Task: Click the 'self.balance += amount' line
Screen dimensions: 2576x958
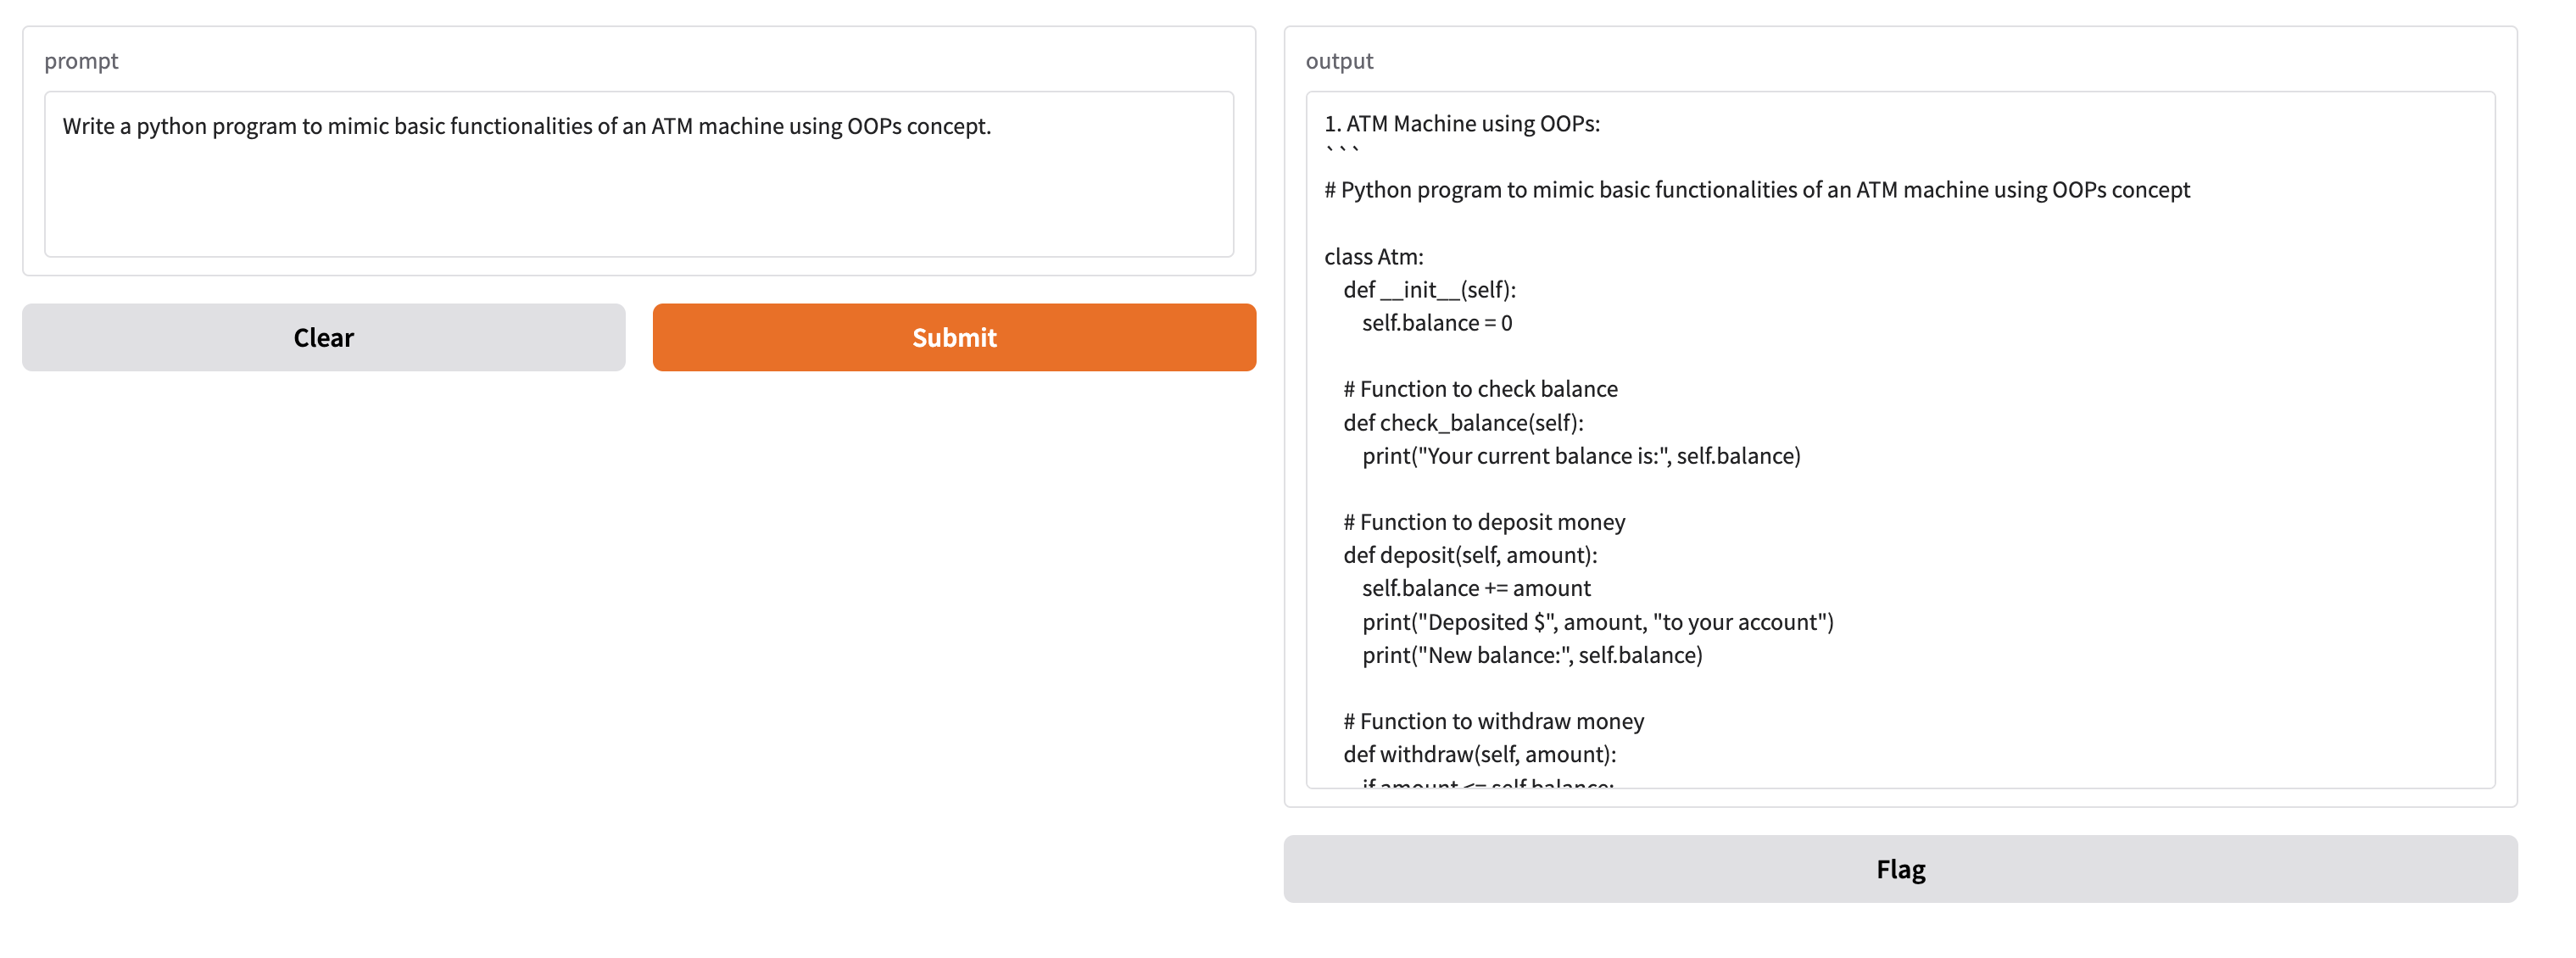Action: [x=1475, y=587]
